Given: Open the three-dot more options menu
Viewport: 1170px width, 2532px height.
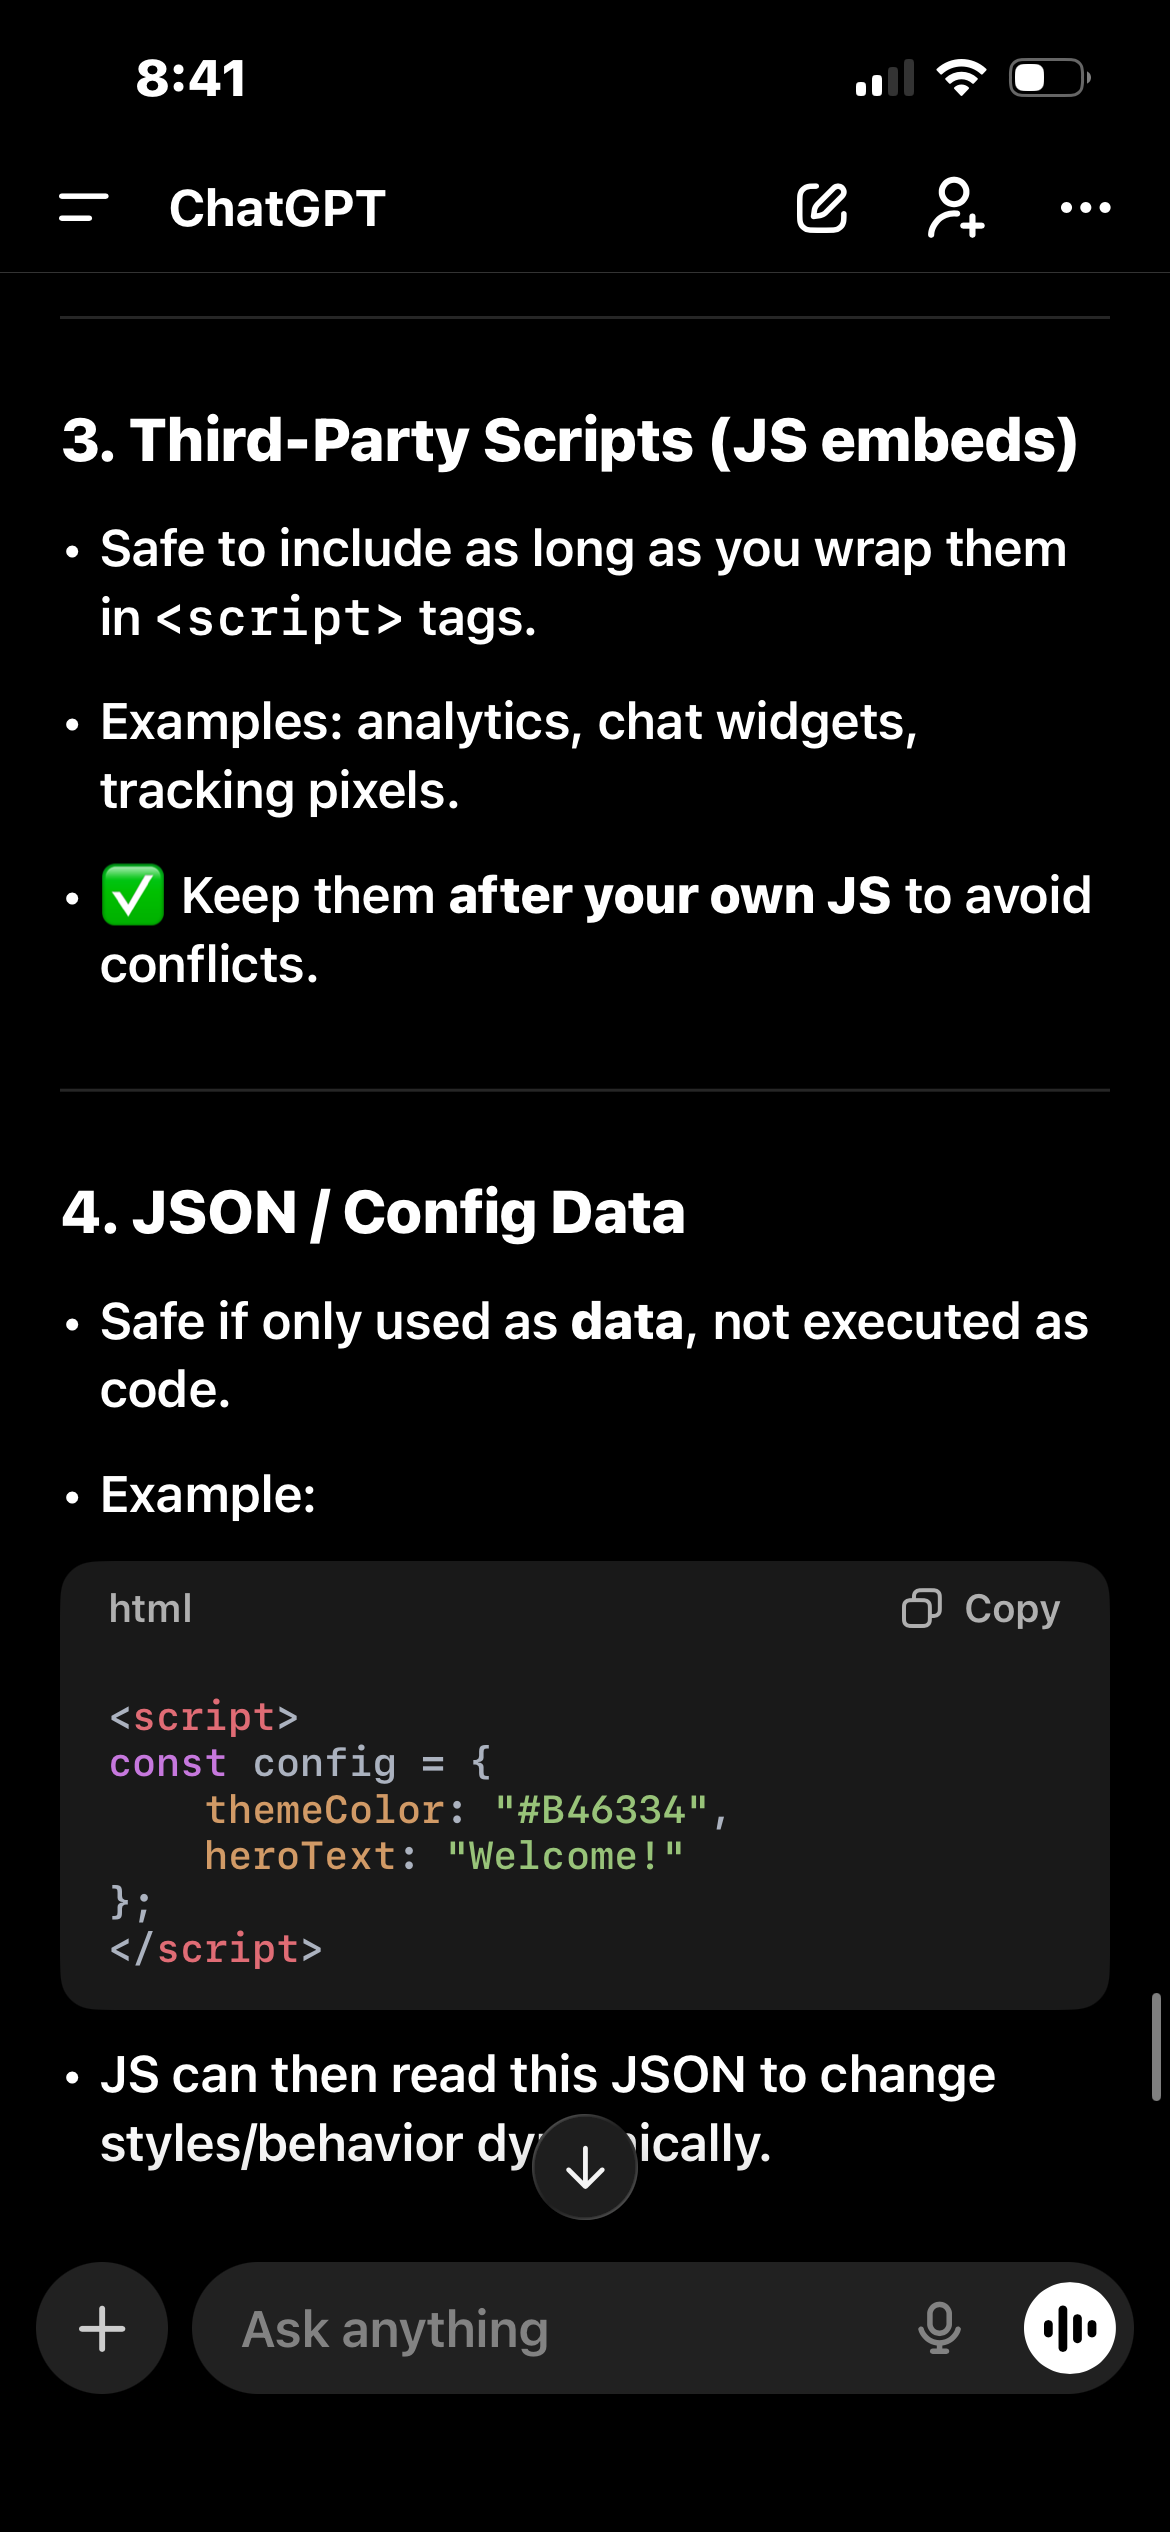Looking at the screenshot, I should [x=1085, y=208].
